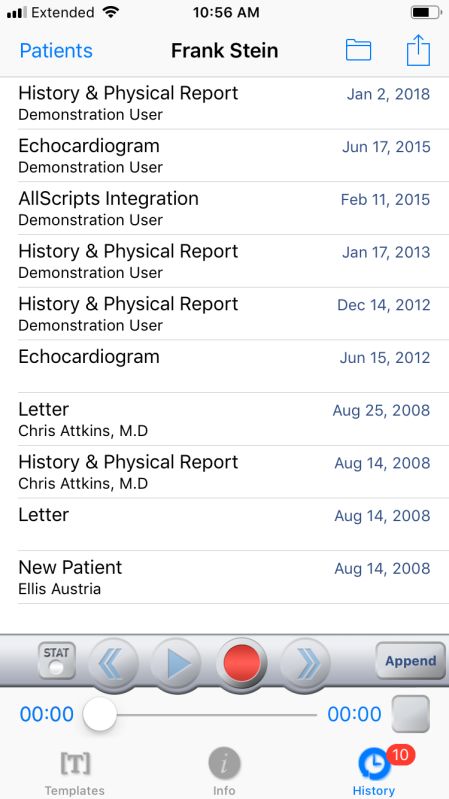Tap the share icon at top right

418,50
